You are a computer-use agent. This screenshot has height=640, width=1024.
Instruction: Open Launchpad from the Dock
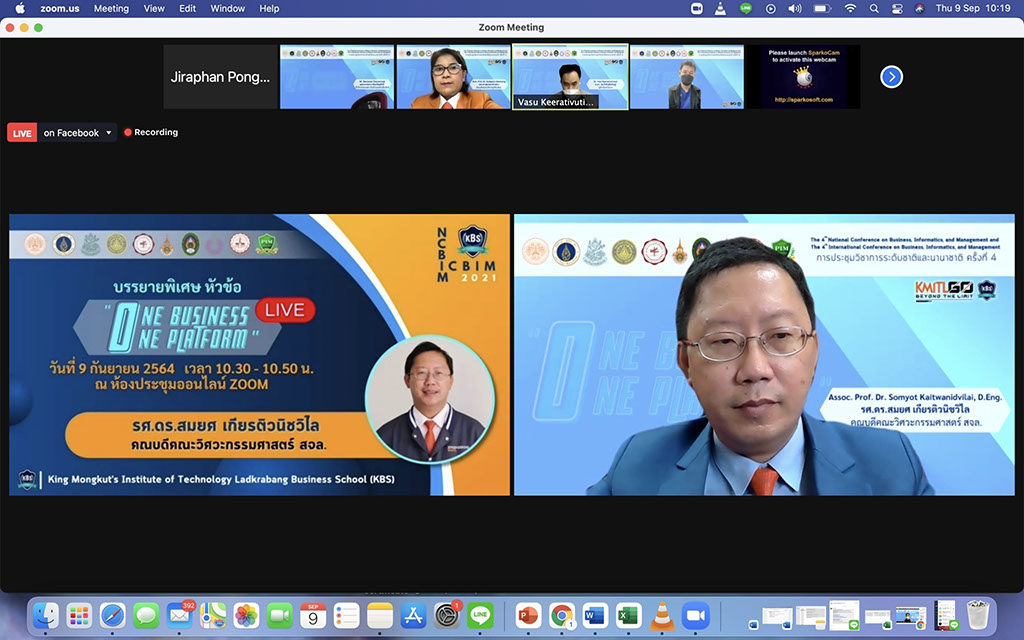tap(79, 616)
